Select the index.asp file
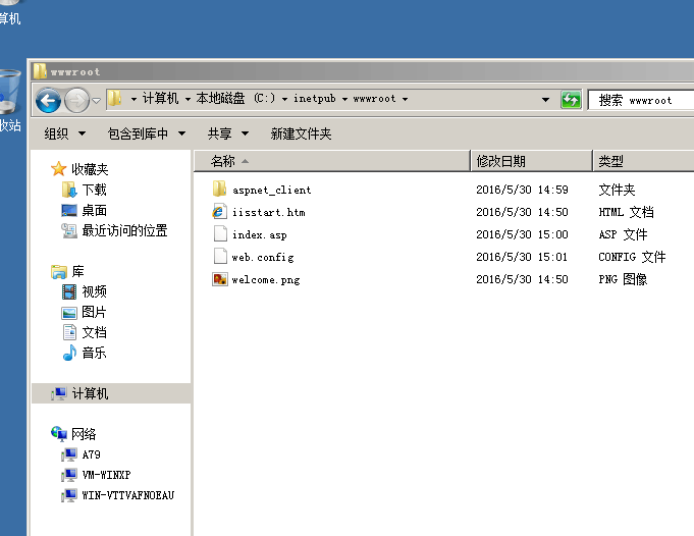This screenshot has height=536, width=694. point(259,235)
